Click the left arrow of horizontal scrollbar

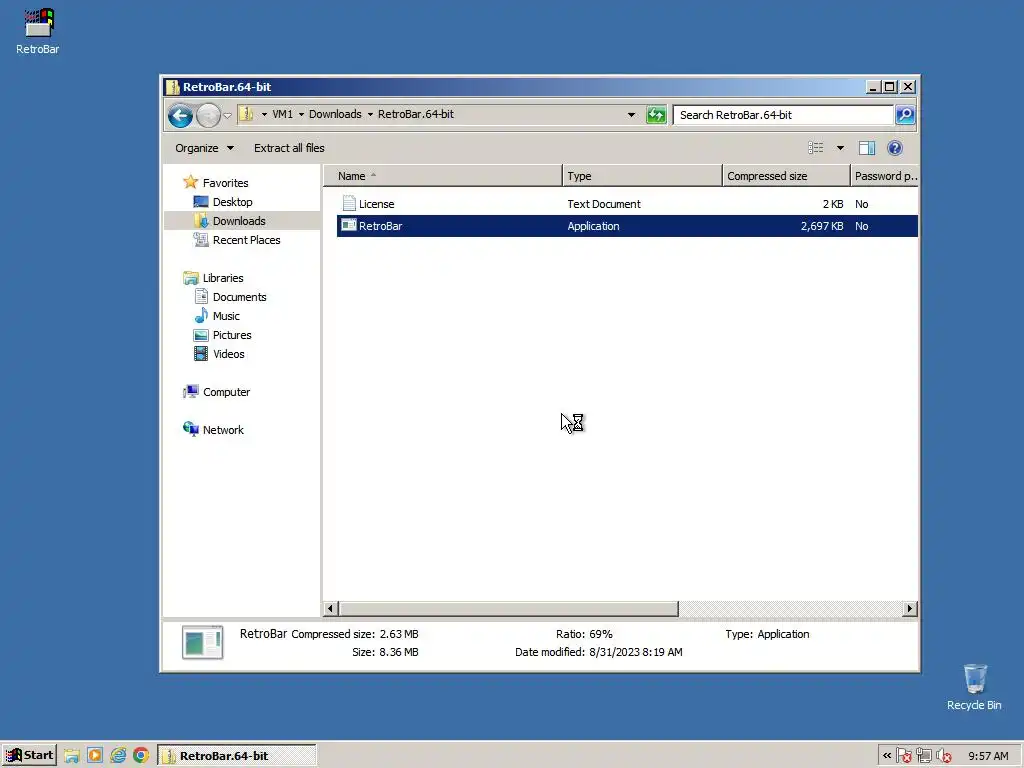[x=330, y=609]
